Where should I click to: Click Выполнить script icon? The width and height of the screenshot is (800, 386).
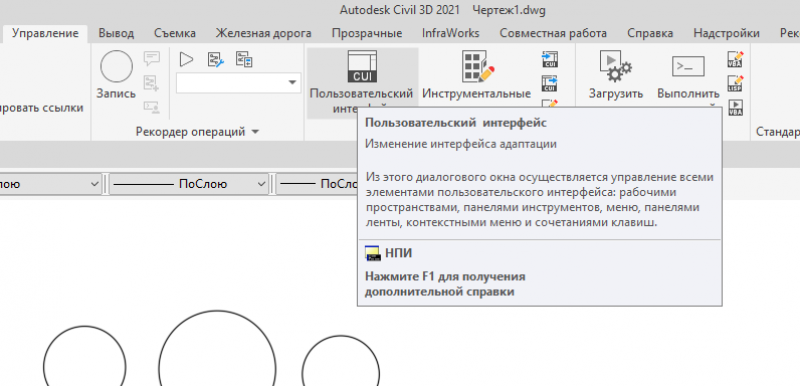688,67
